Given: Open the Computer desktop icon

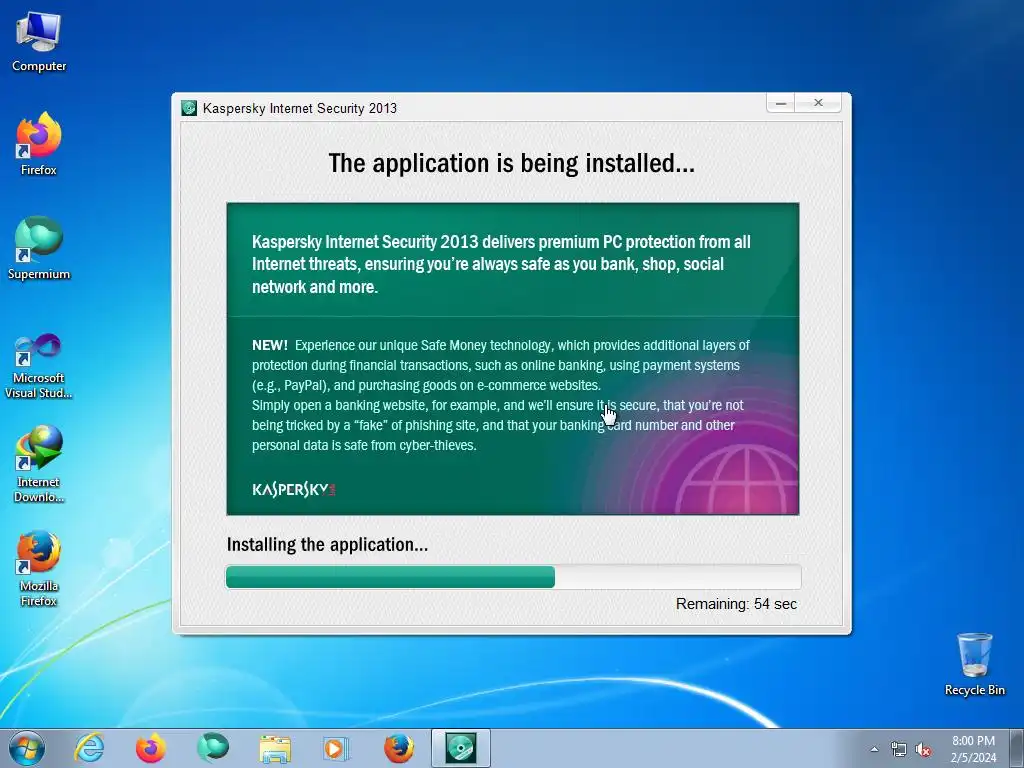Looking at the screenshot, I should coord(39,42).
